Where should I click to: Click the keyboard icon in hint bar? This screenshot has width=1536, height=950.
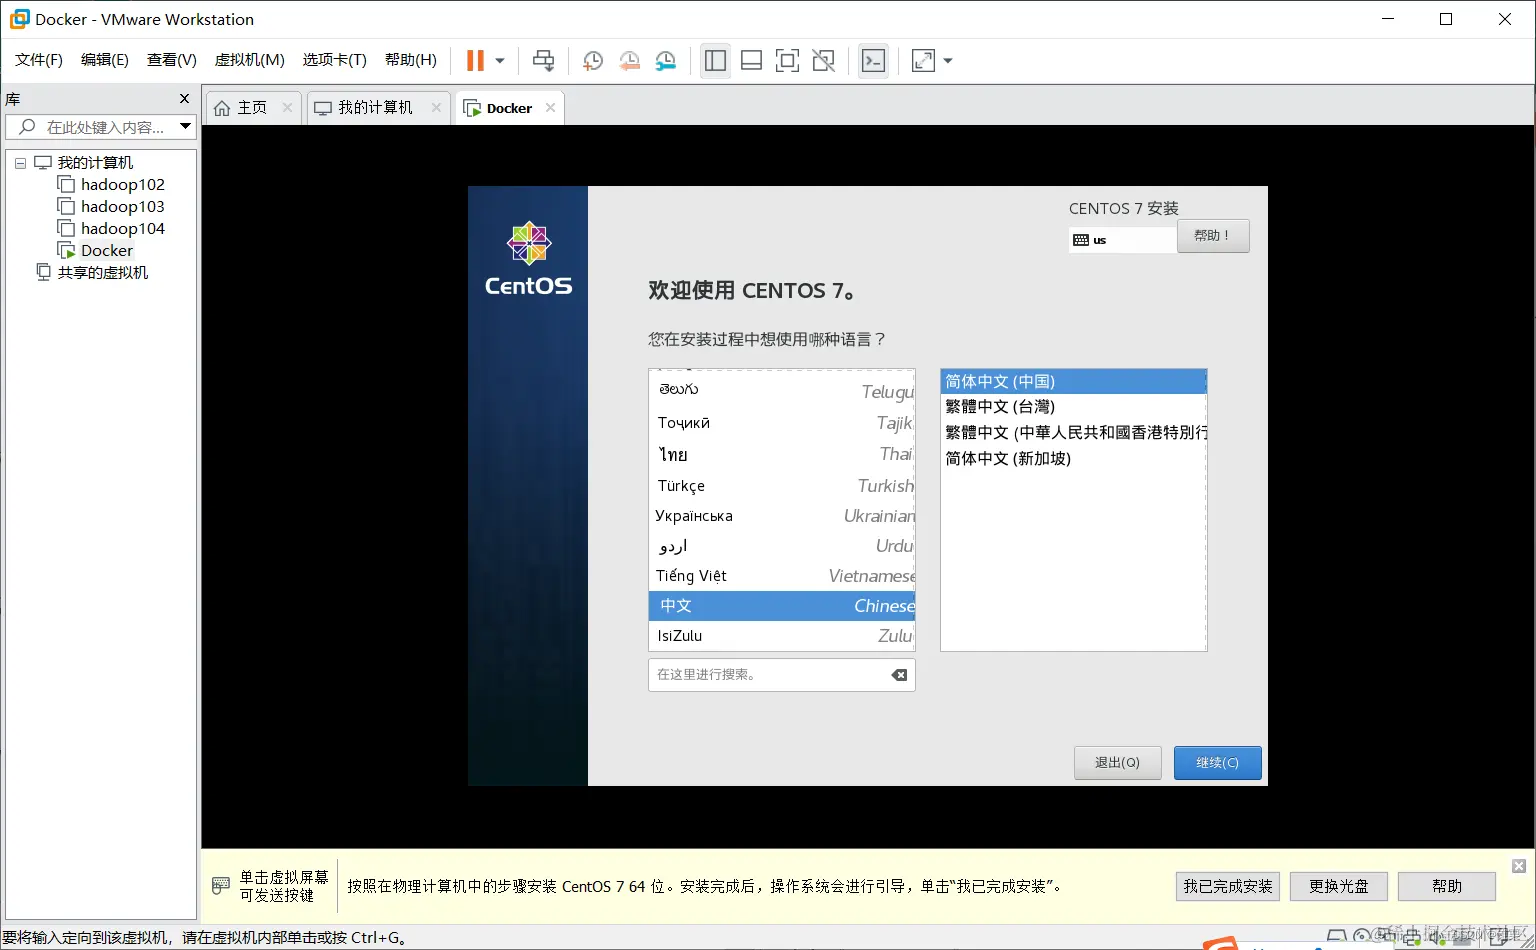221,886
